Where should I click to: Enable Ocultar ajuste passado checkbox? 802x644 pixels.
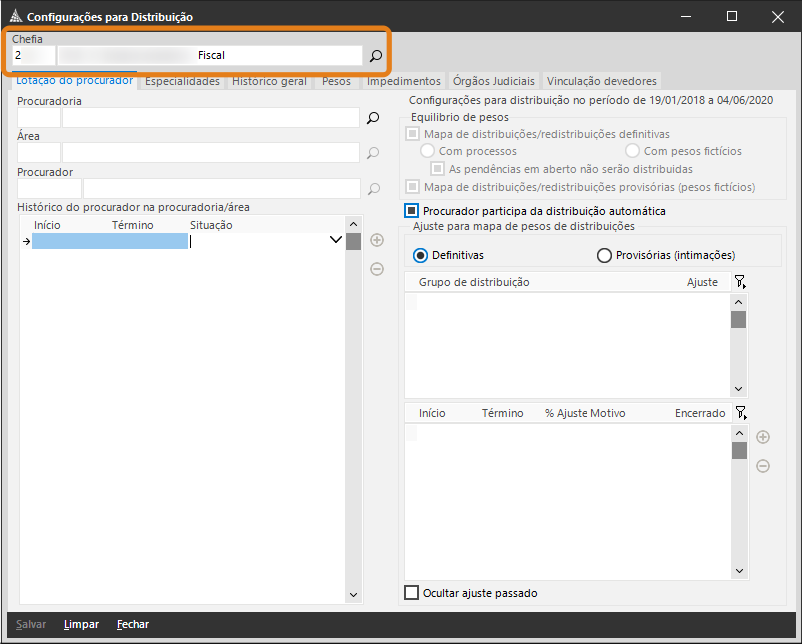coord(411,593)
